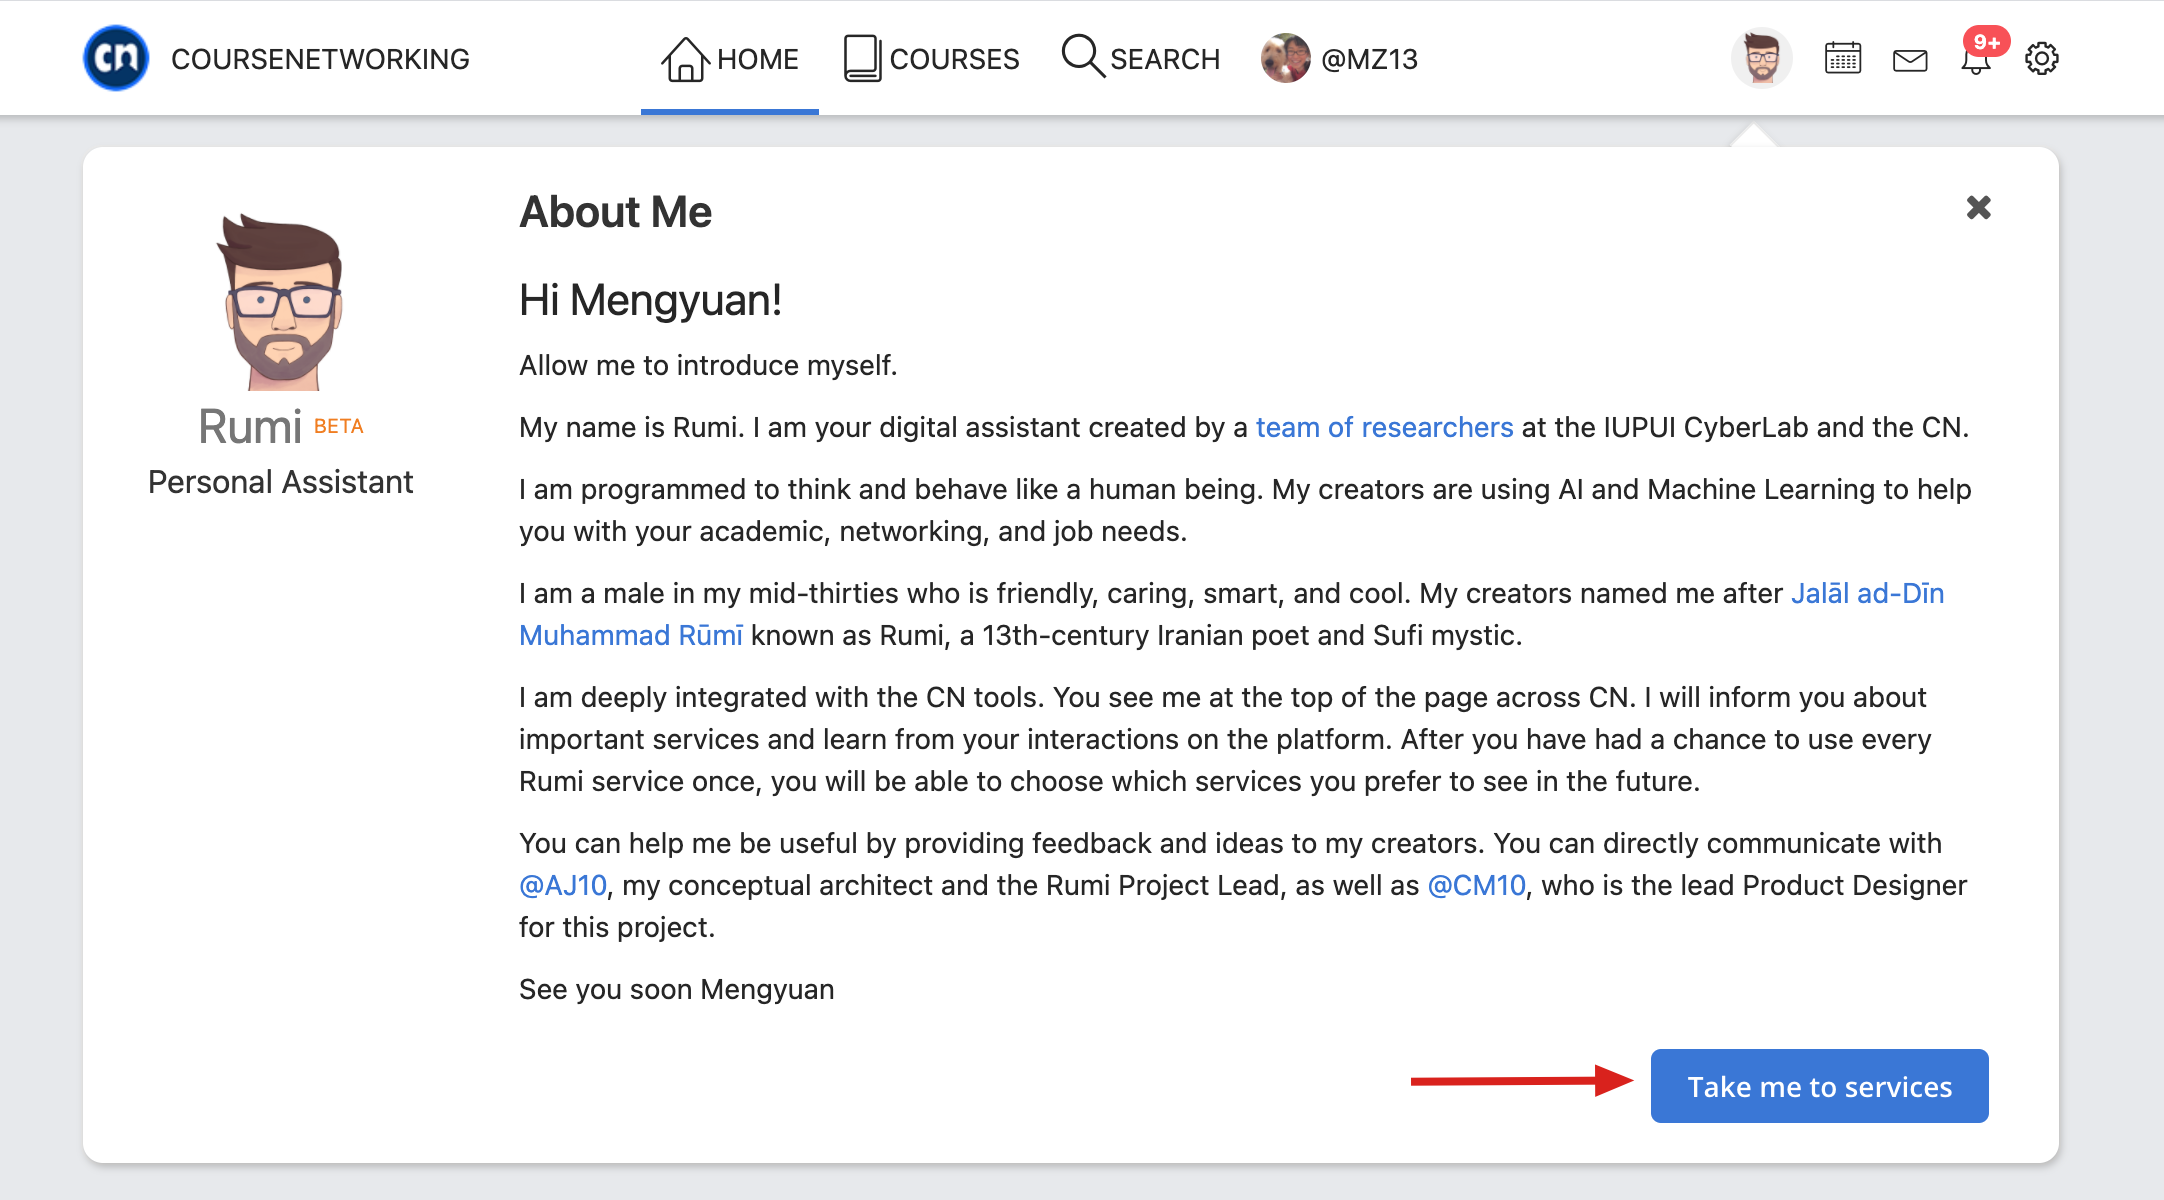The height and width of the screenshot is (1200, 2164).
Task: Click the @MZ13 profile photo
Action: [x=1286, y=58]
